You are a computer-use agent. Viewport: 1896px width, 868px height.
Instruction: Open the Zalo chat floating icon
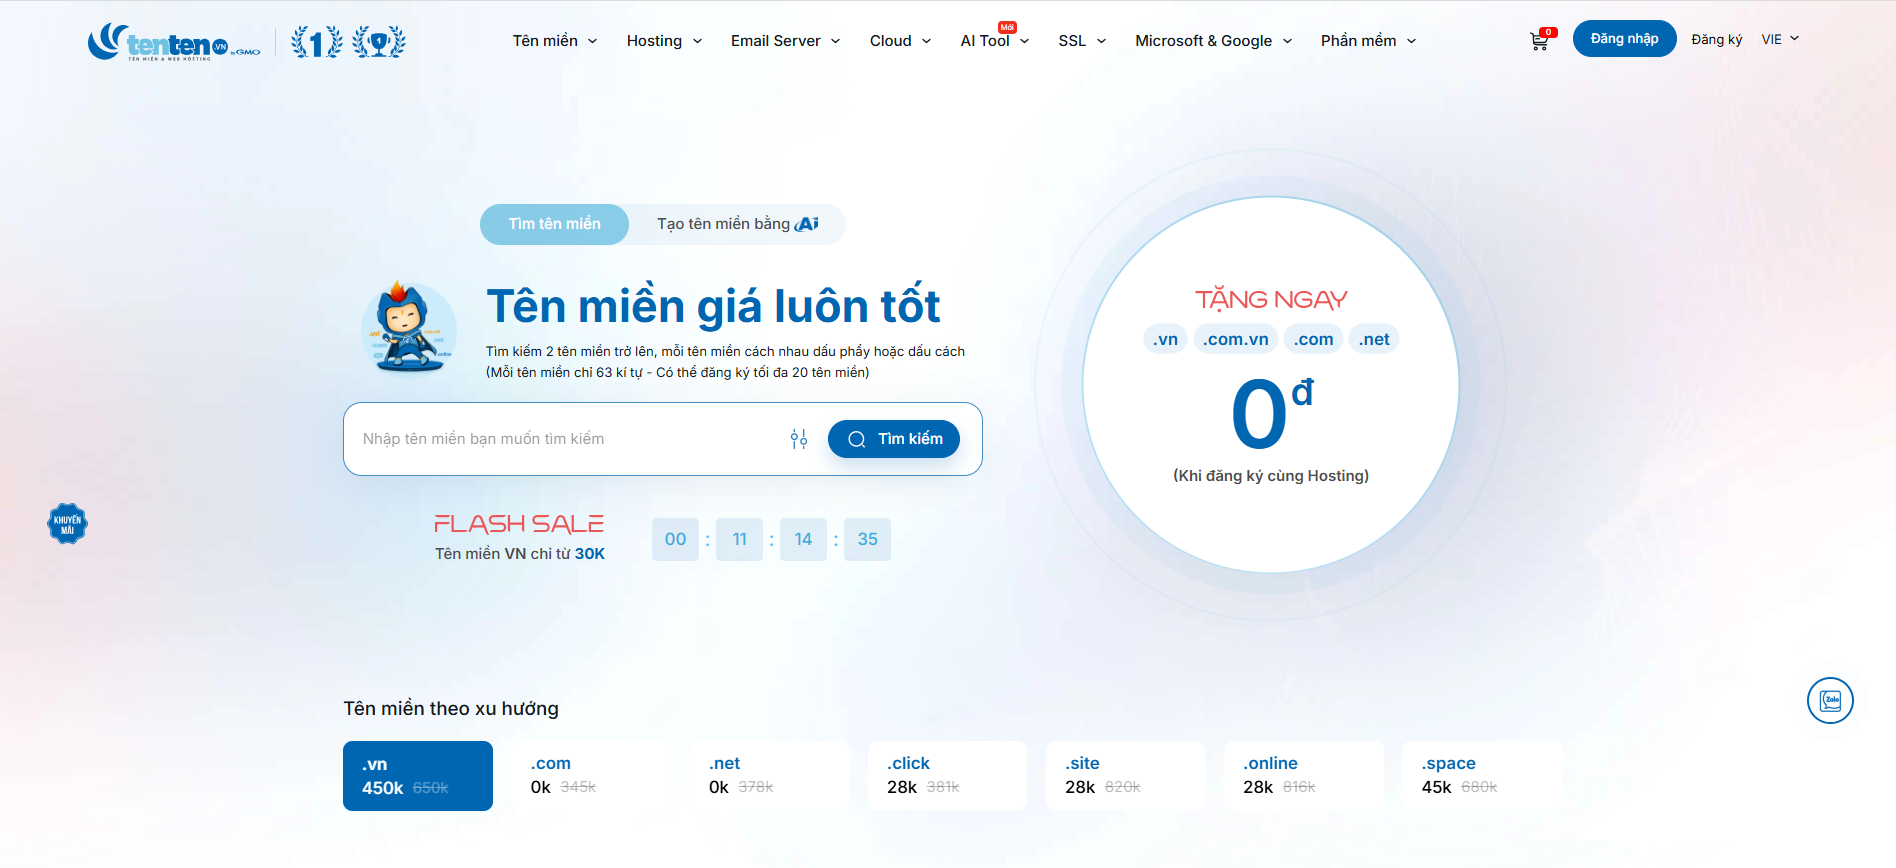coord(1830,700)
